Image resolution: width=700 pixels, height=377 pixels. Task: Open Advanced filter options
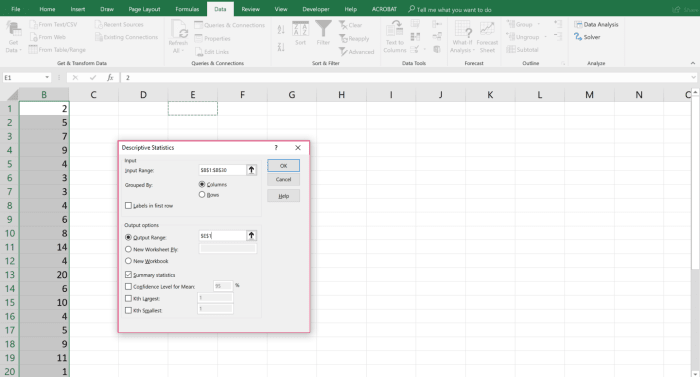tap(356, 52)
